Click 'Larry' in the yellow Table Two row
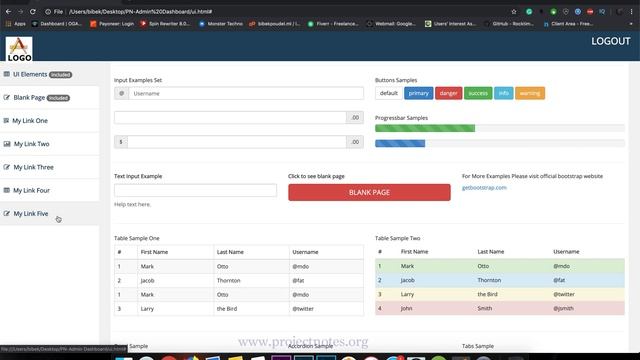 [x=407, y=294]
